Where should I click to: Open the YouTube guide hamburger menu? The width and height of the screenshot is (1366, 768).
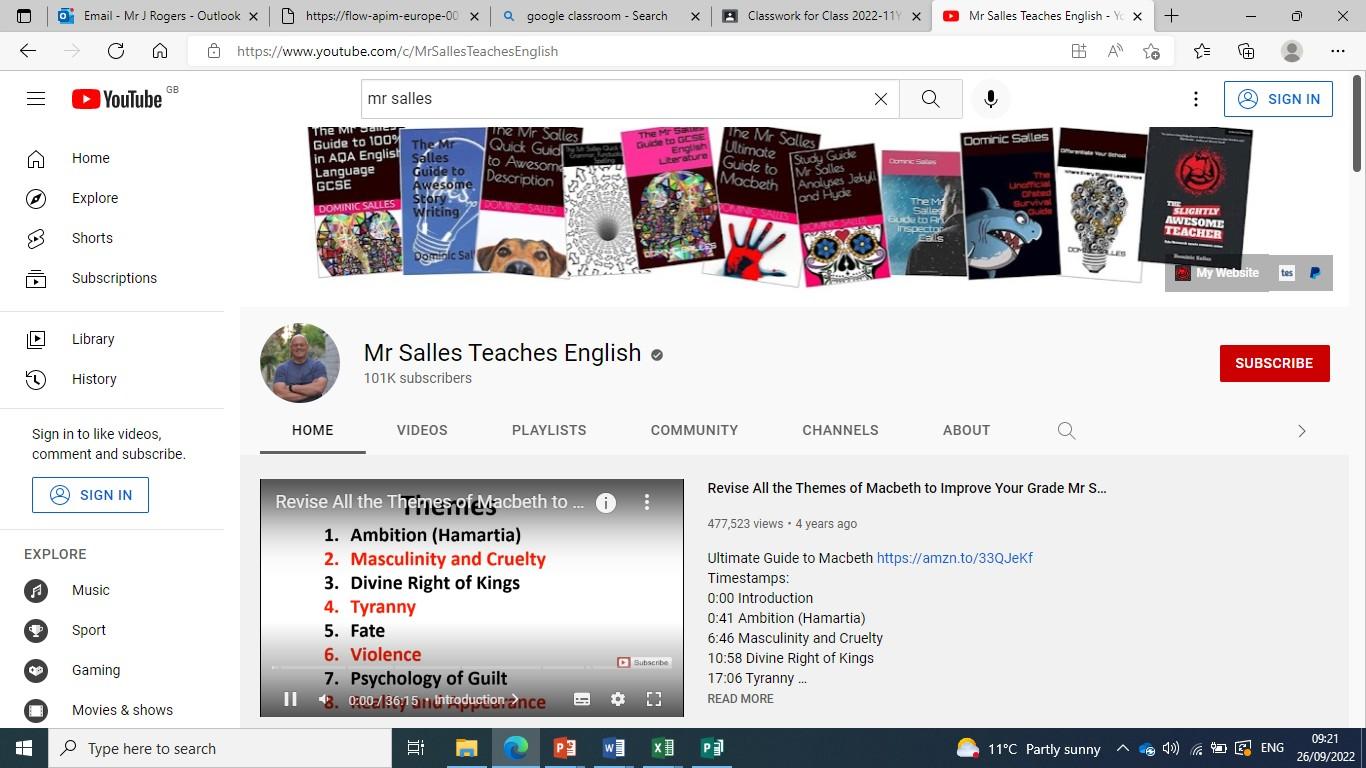[x=36, y=98]
